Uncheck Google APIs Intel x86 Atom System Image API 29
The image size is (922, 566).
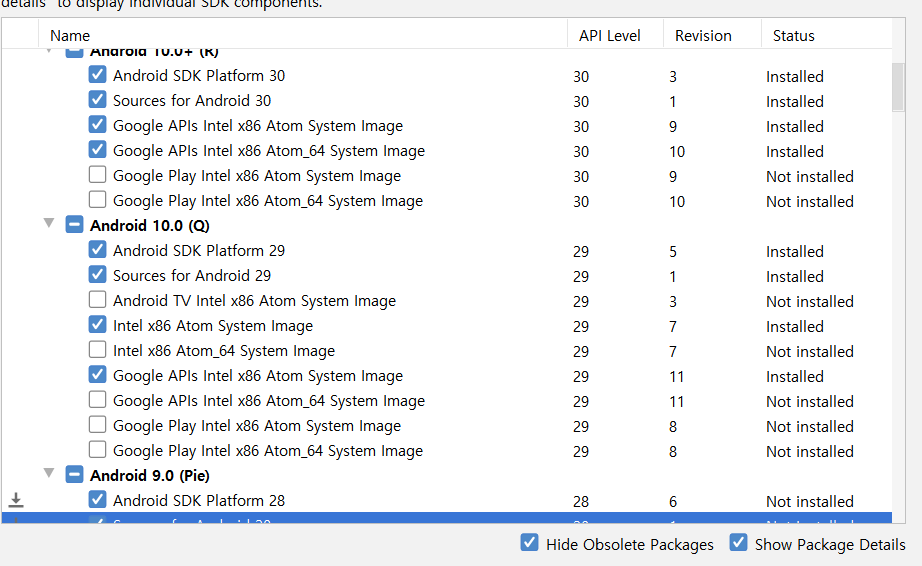click(98, 374)
